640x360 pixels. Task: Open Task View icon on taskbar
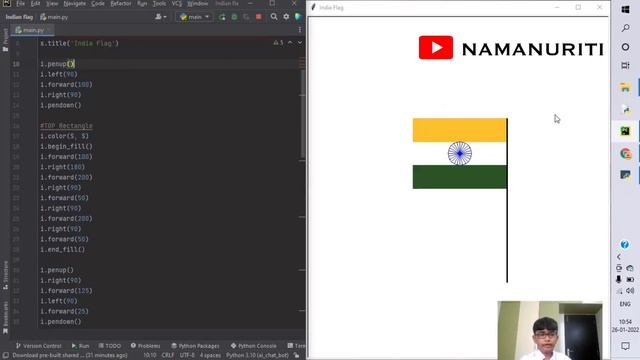pyautogui.click(x=625, y=65)
